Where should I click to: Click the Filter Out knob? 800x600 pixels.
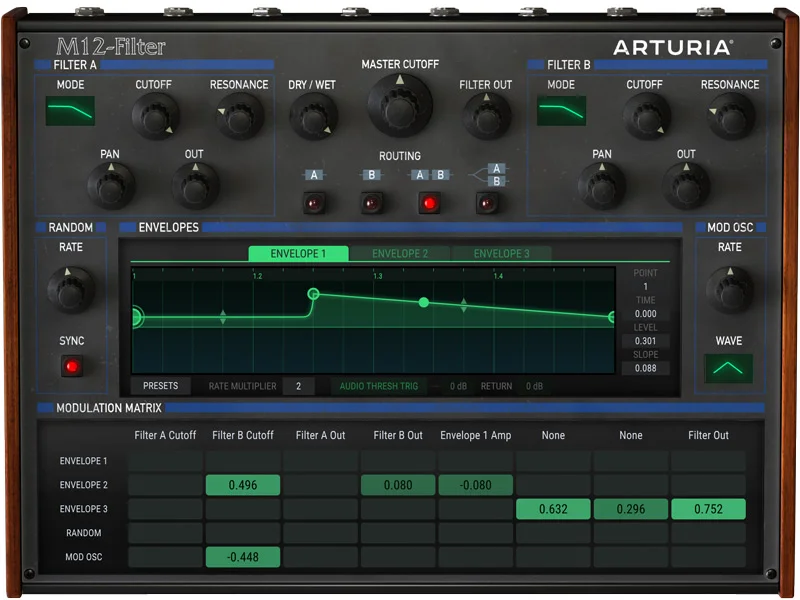[x=486, y=116]
